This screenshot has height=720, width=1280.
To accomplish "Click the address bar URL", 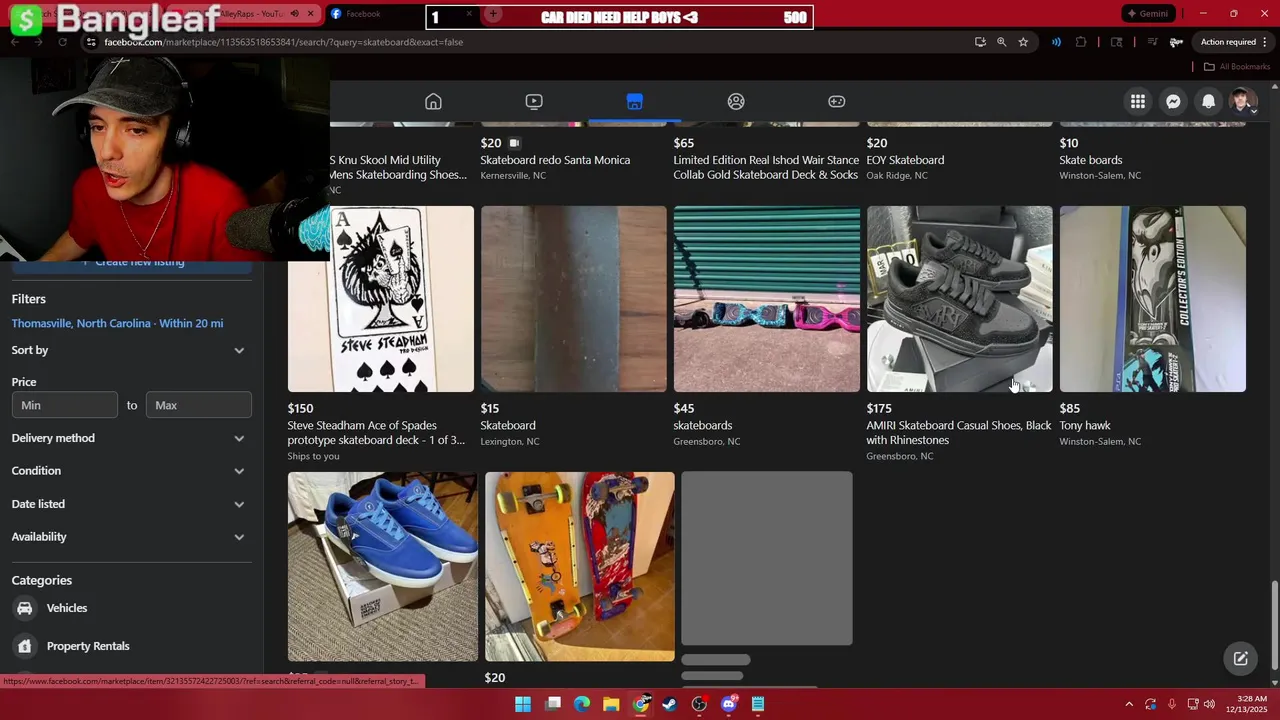I will coord(284,42).
